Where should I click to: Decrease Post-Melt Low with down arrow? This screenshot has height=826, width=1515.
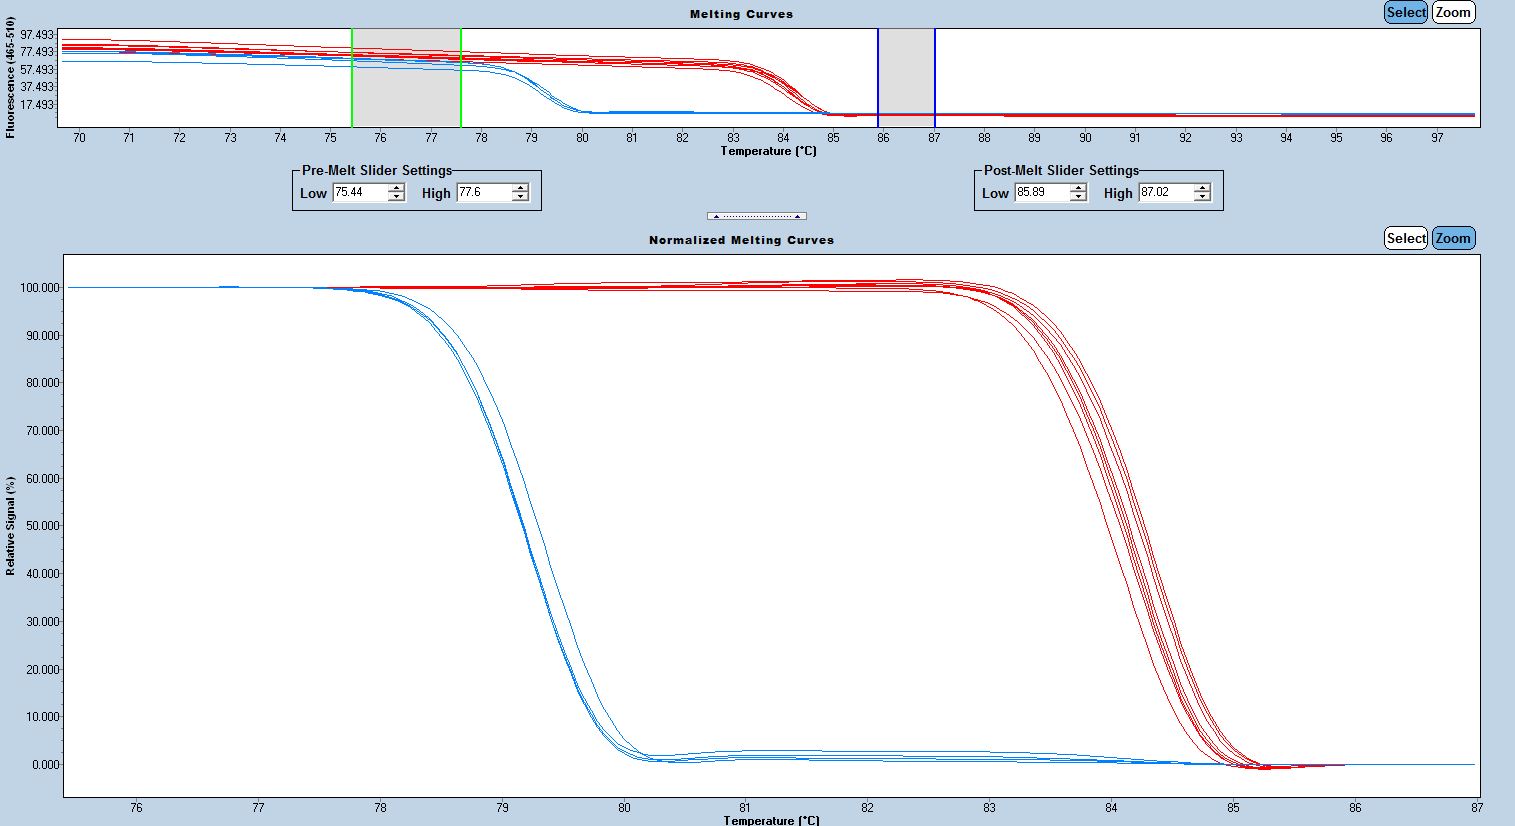point(1078,197)
